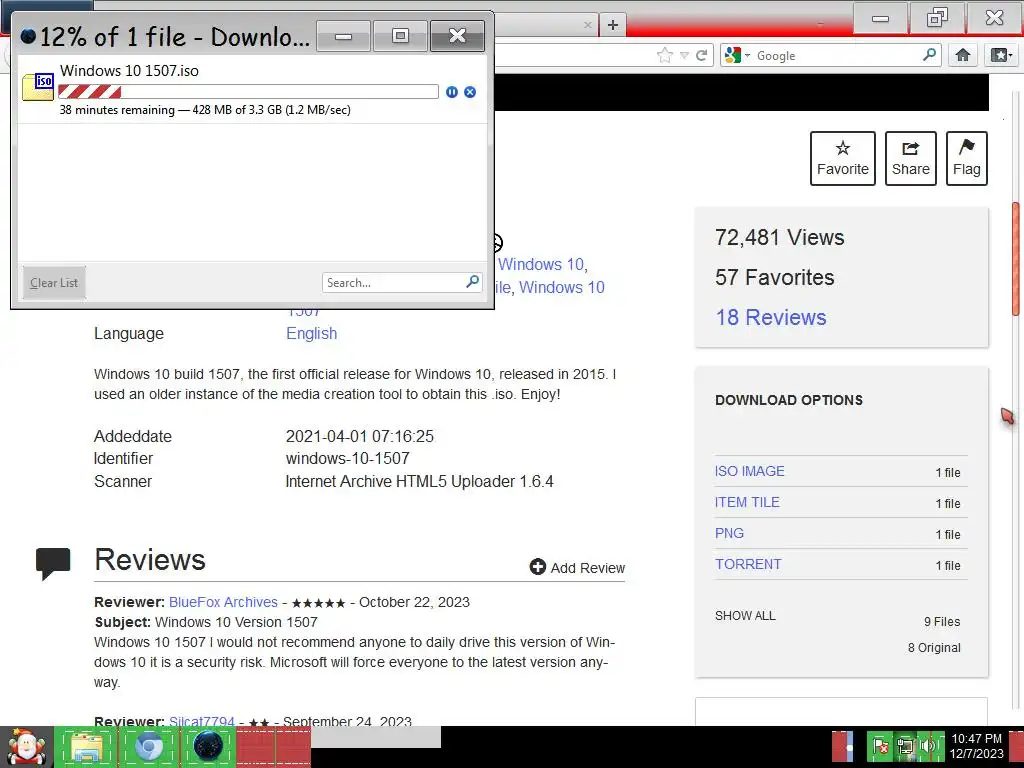Click SHOW ALL download files
Viewport: 1024px width, 768px height.
point(745,616)
